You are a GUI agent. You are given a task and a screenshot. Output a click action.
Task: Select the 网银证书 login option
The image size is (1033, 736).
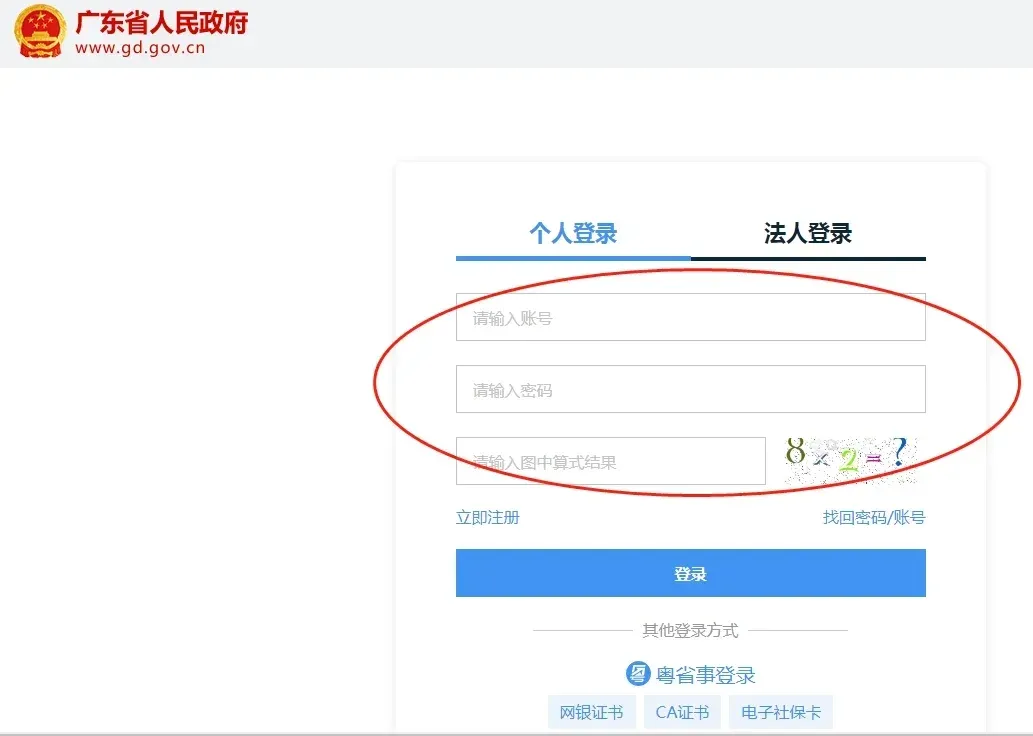(x=590, y=712)
